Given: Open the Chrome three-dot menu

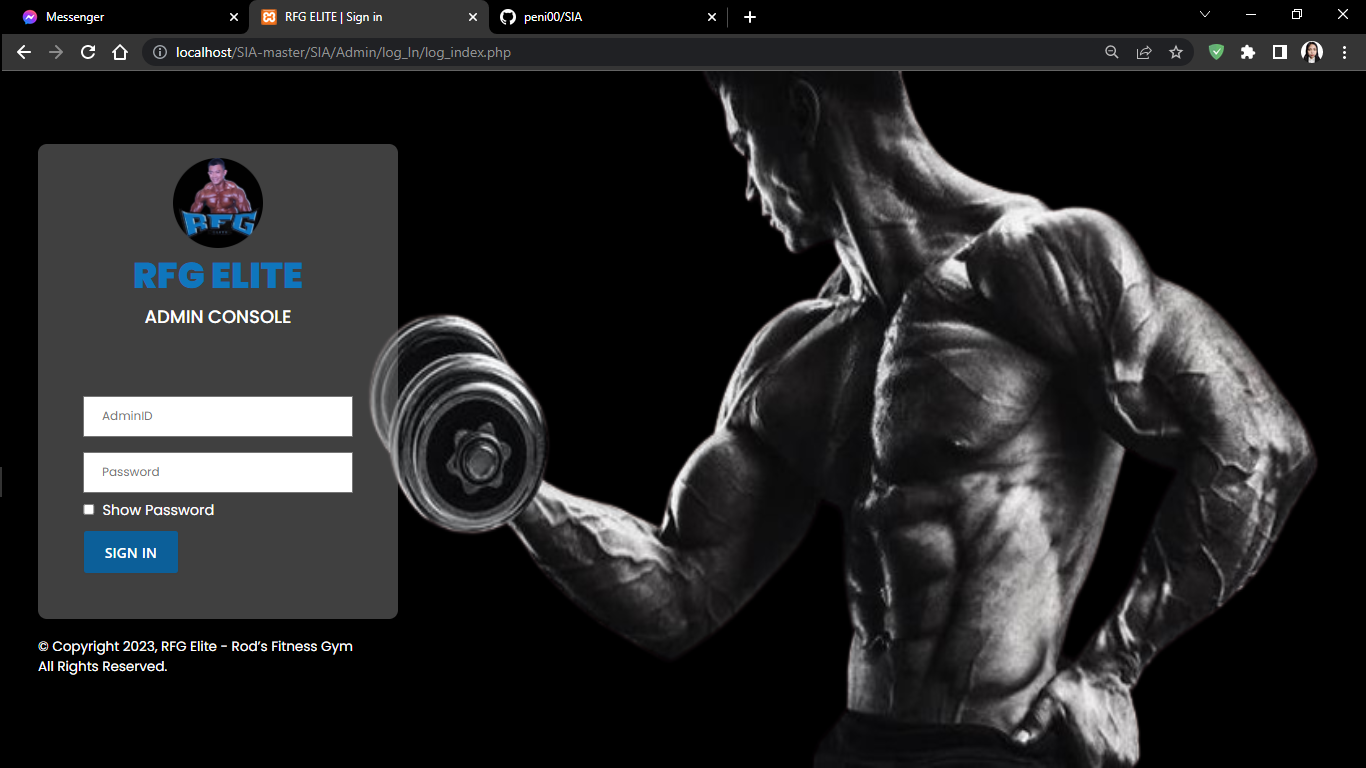Looking at the screenshot, I should pos(1344,52).
